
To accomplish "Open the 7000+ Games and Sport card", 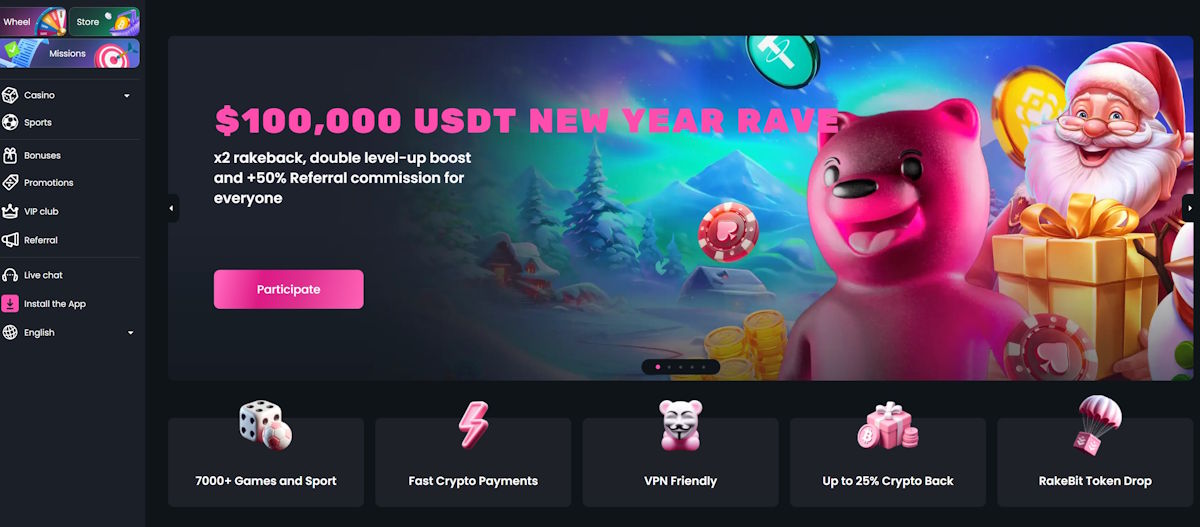I will click(x=266, y=462).
